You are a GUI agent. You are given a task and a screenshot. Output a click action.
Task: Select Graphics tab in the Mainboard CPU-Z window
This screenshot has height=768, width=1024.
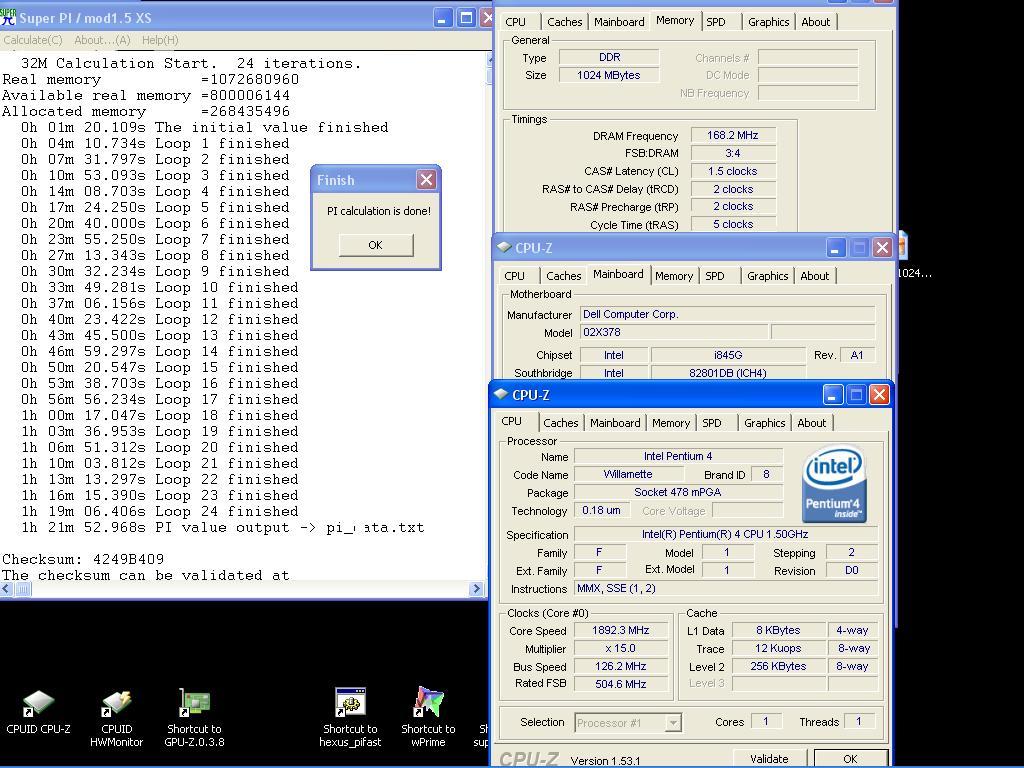click(768, 276)
